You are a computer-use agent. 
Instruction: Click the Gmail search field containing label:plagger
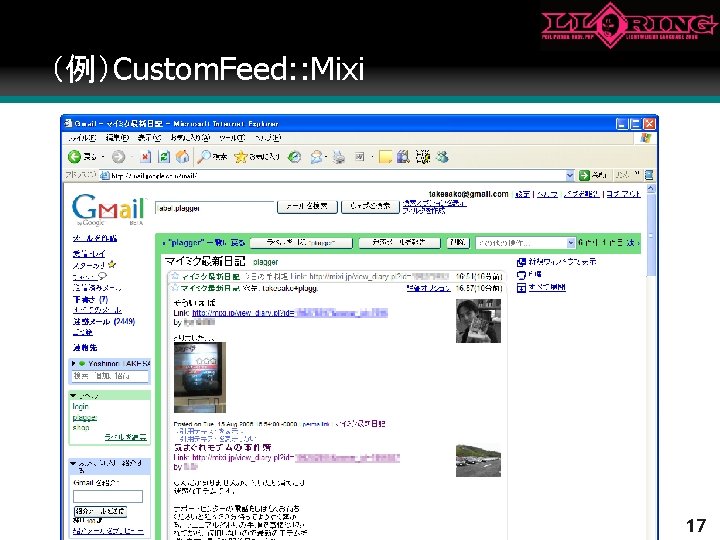(x=214, y=208)
